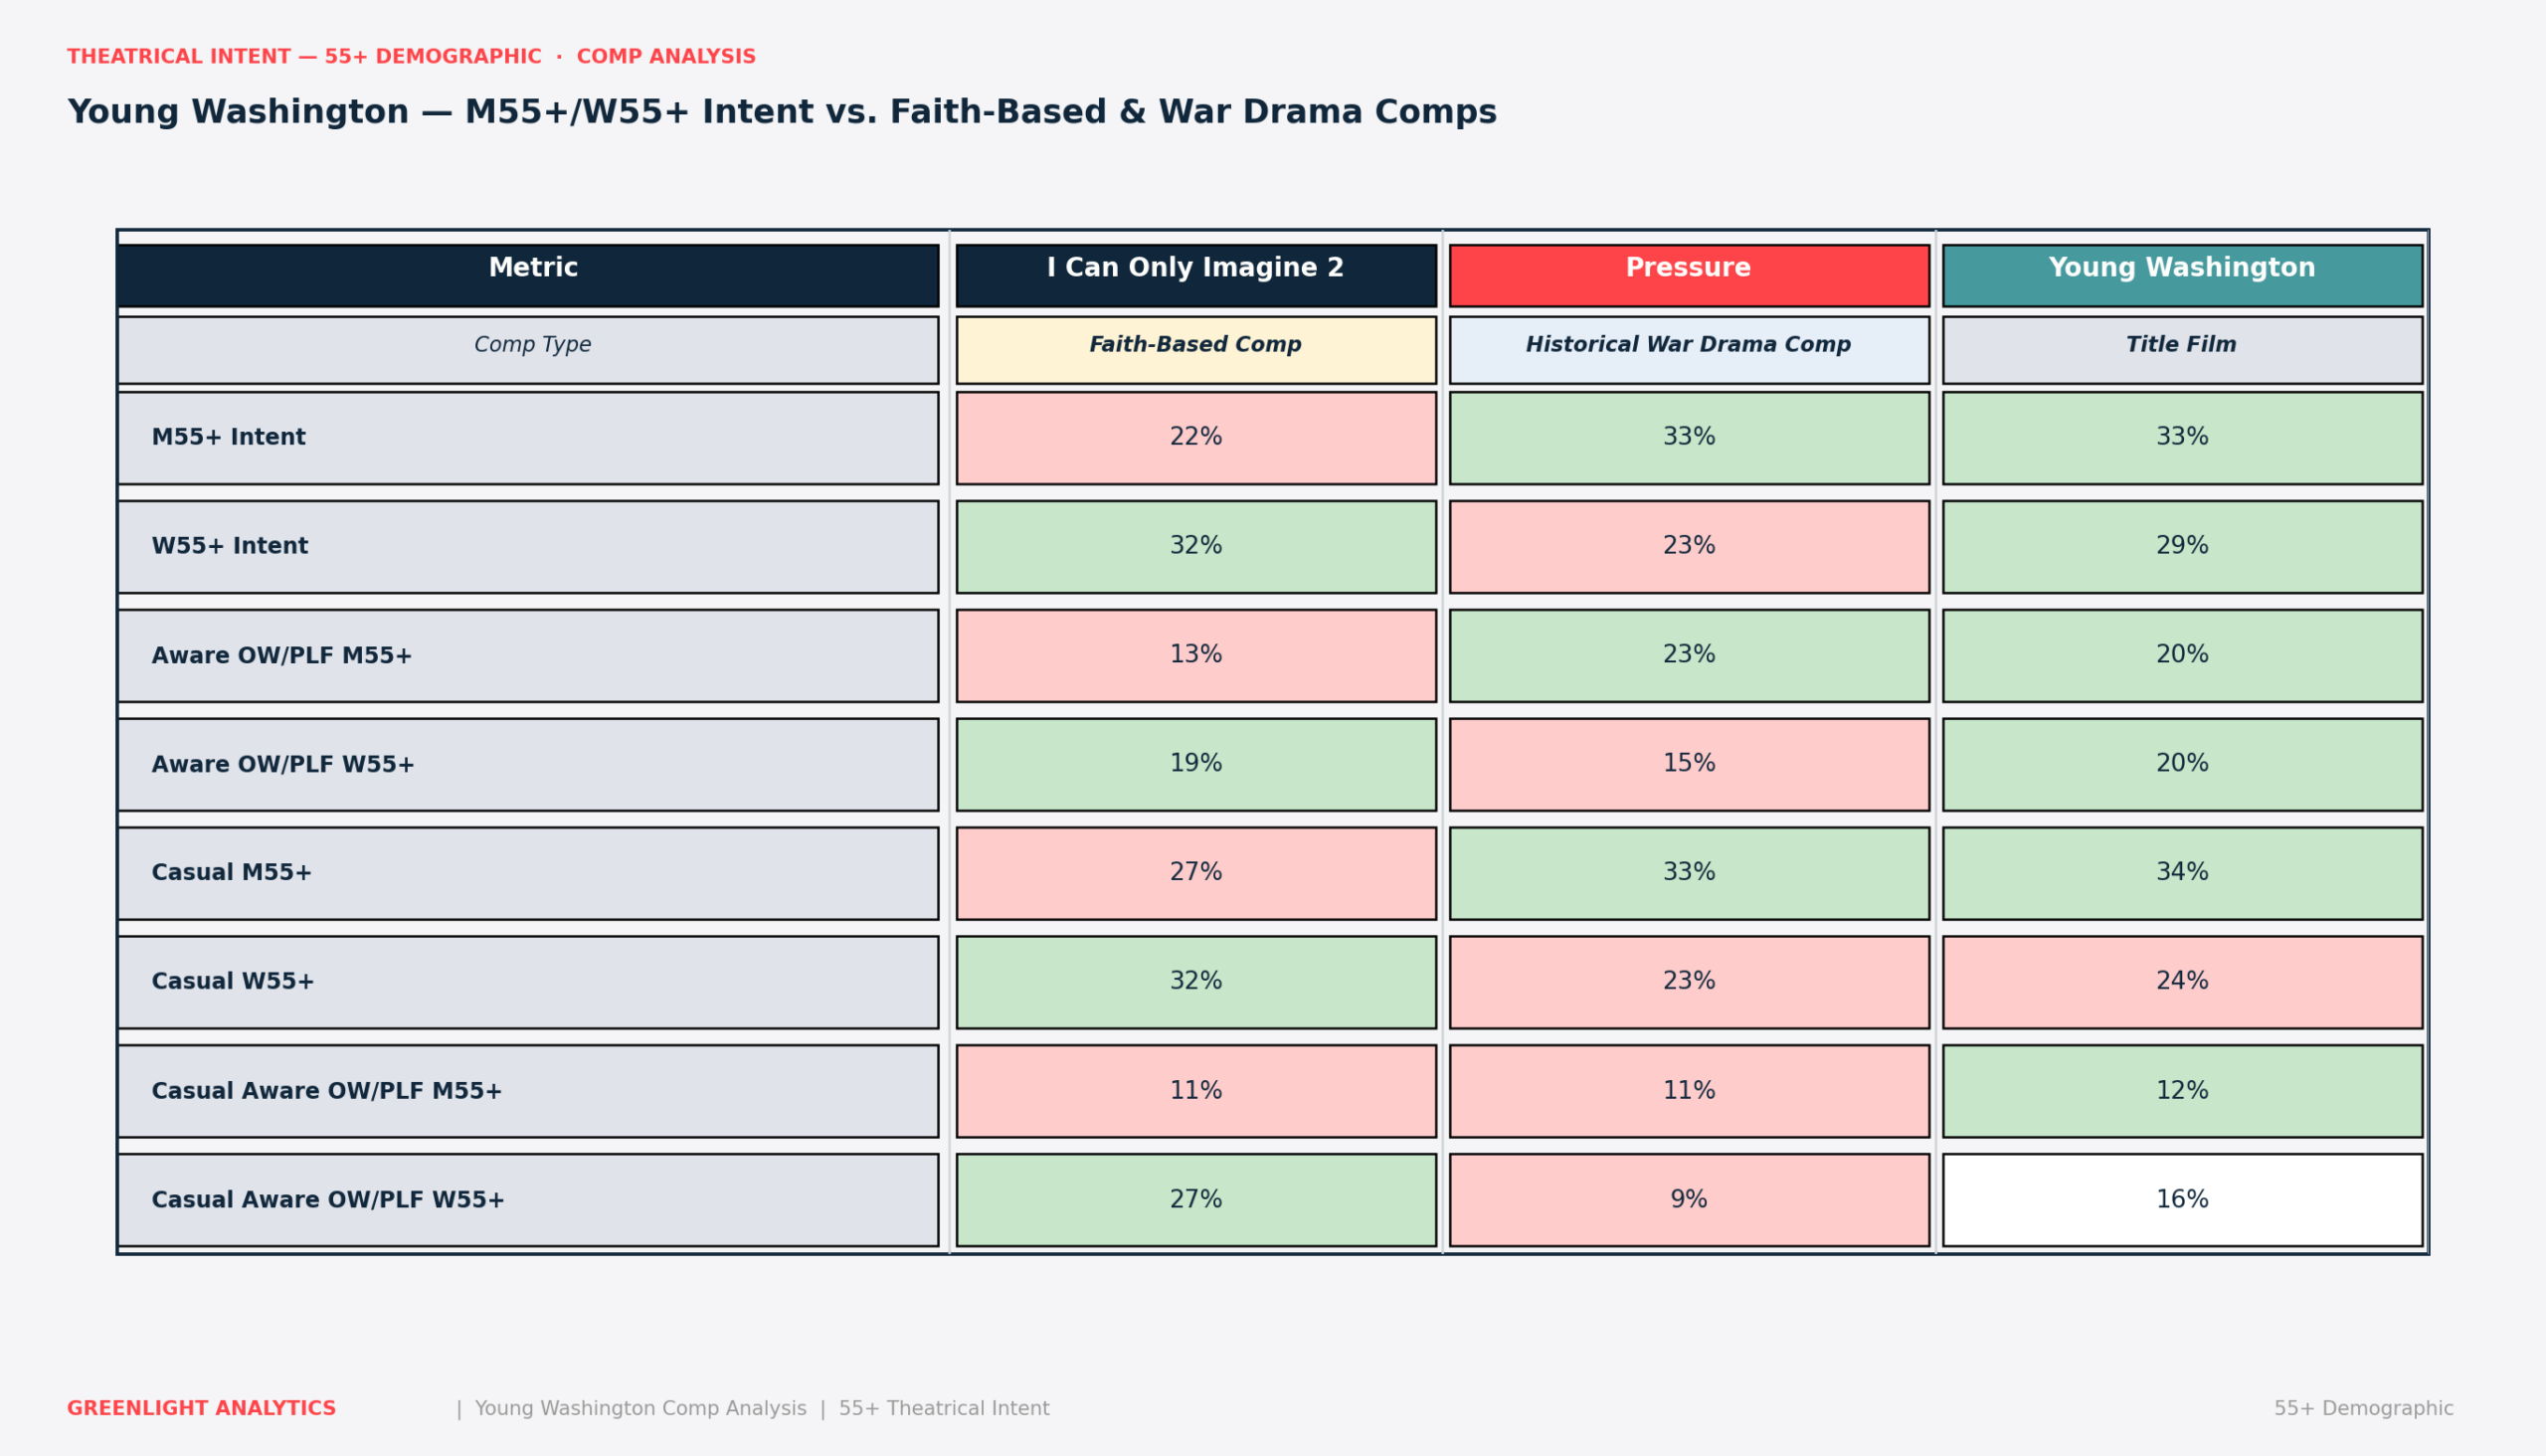Screen dimensions: 2546x1456
Task: Click the 55+ Demographic footer label
Action: click(x=2363, y=1409)
